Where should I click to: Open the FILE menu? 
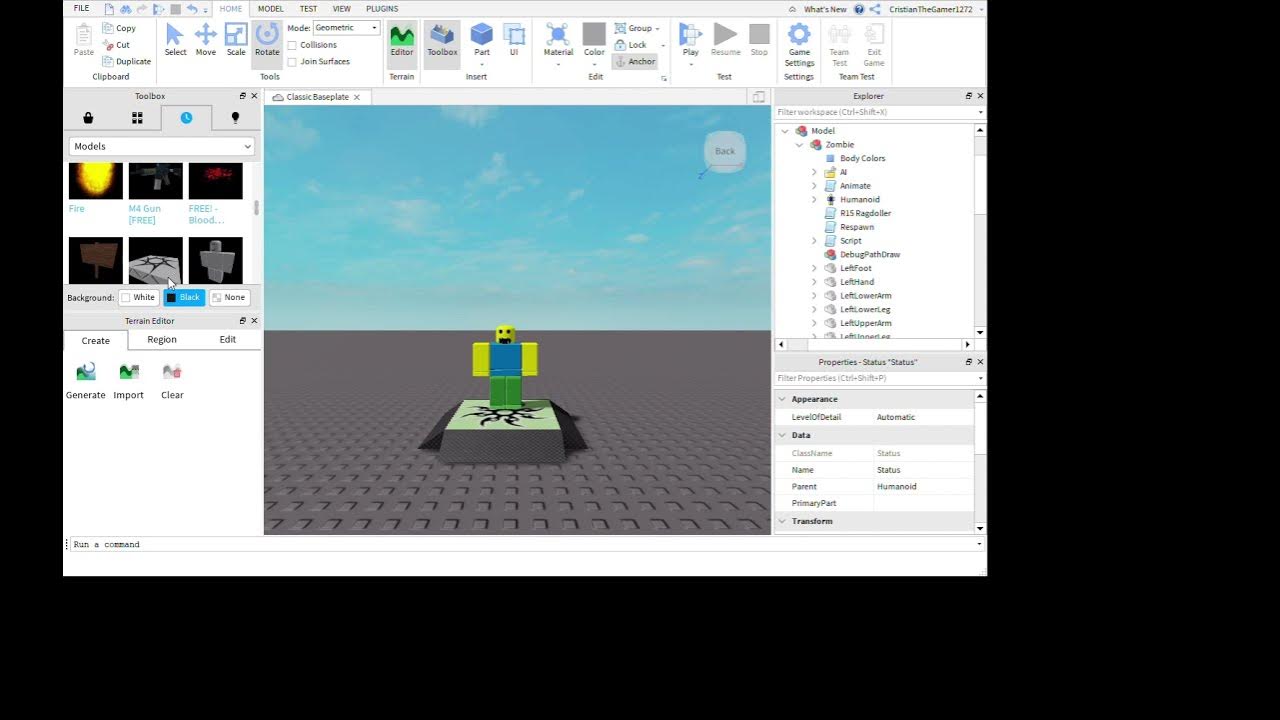(x=81, y=8)
